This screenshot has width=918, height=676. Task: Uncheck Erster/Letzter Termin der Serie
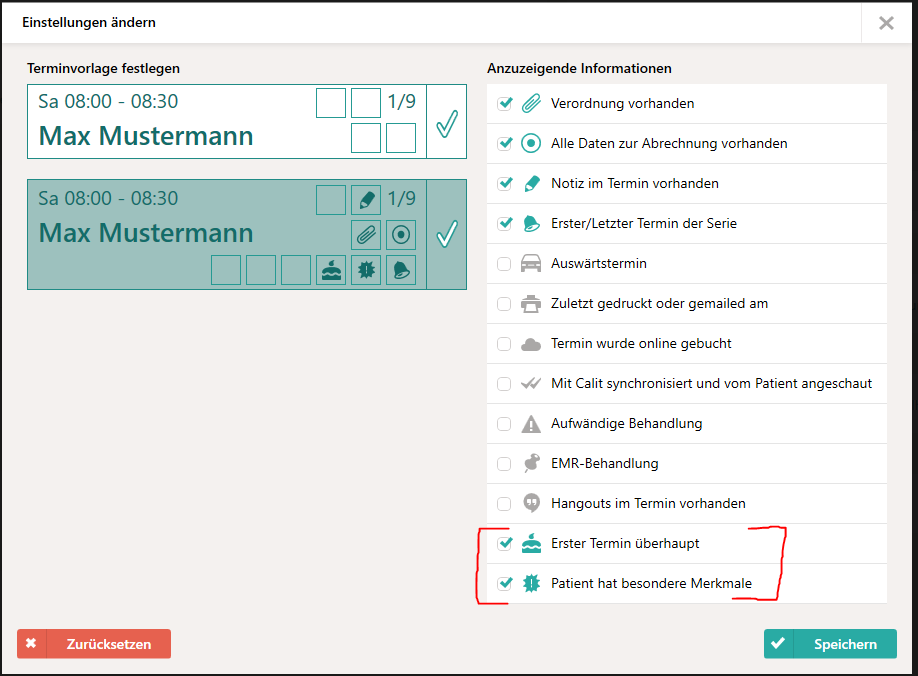(504, 224)
